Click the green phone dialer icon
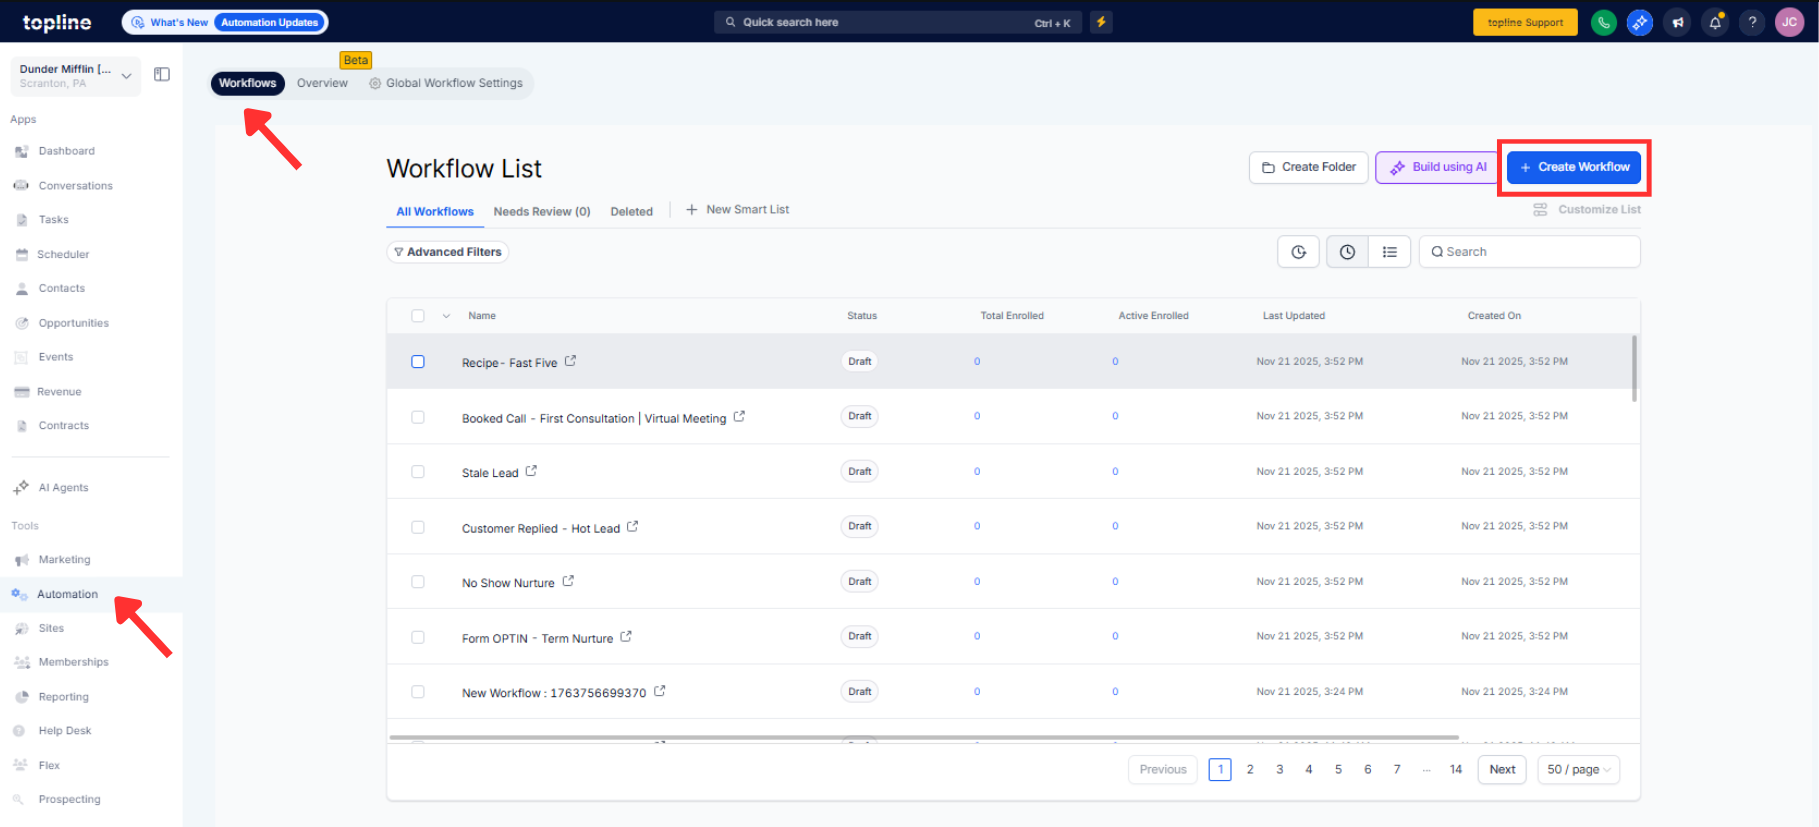Viewport: 1819px width, 827px height. (x=1603, y=22)
